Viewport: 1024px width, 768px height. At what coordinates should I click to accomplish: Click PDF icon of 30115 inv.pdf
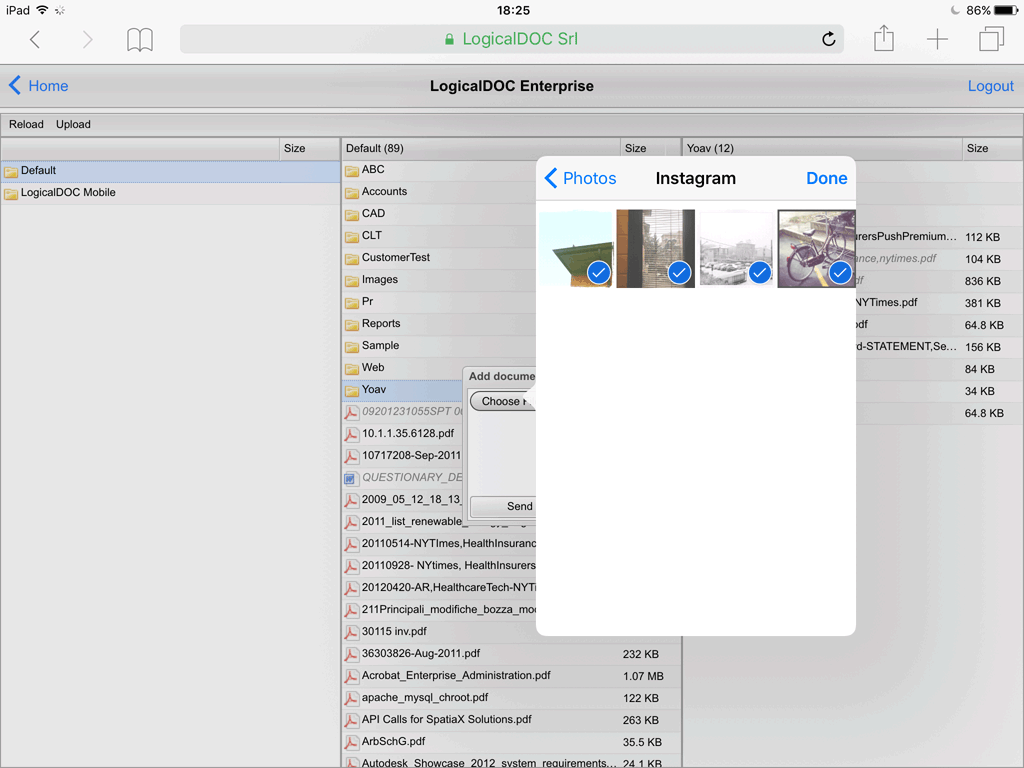[351, 633]
